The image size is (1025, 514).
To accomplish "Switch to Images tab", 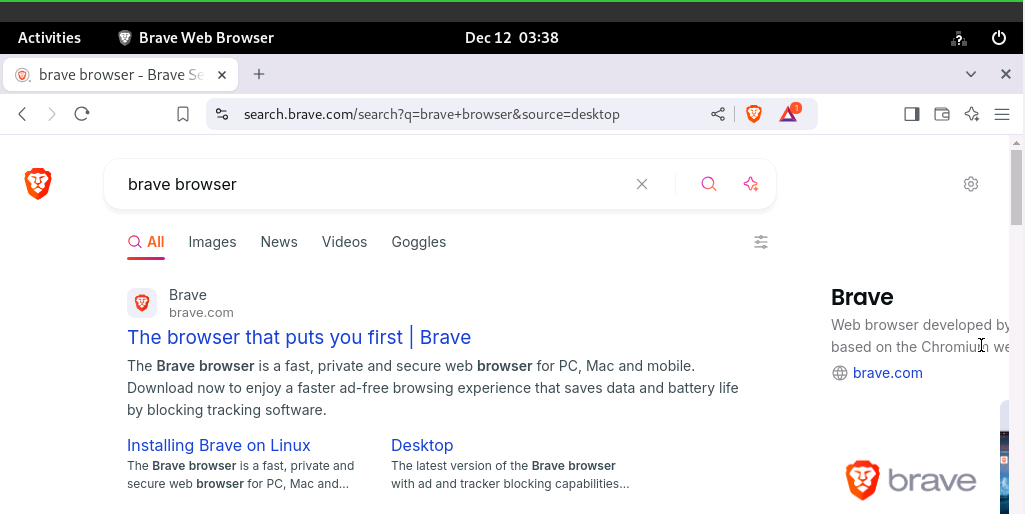I will pyautogui.click(x=212, y=242).
